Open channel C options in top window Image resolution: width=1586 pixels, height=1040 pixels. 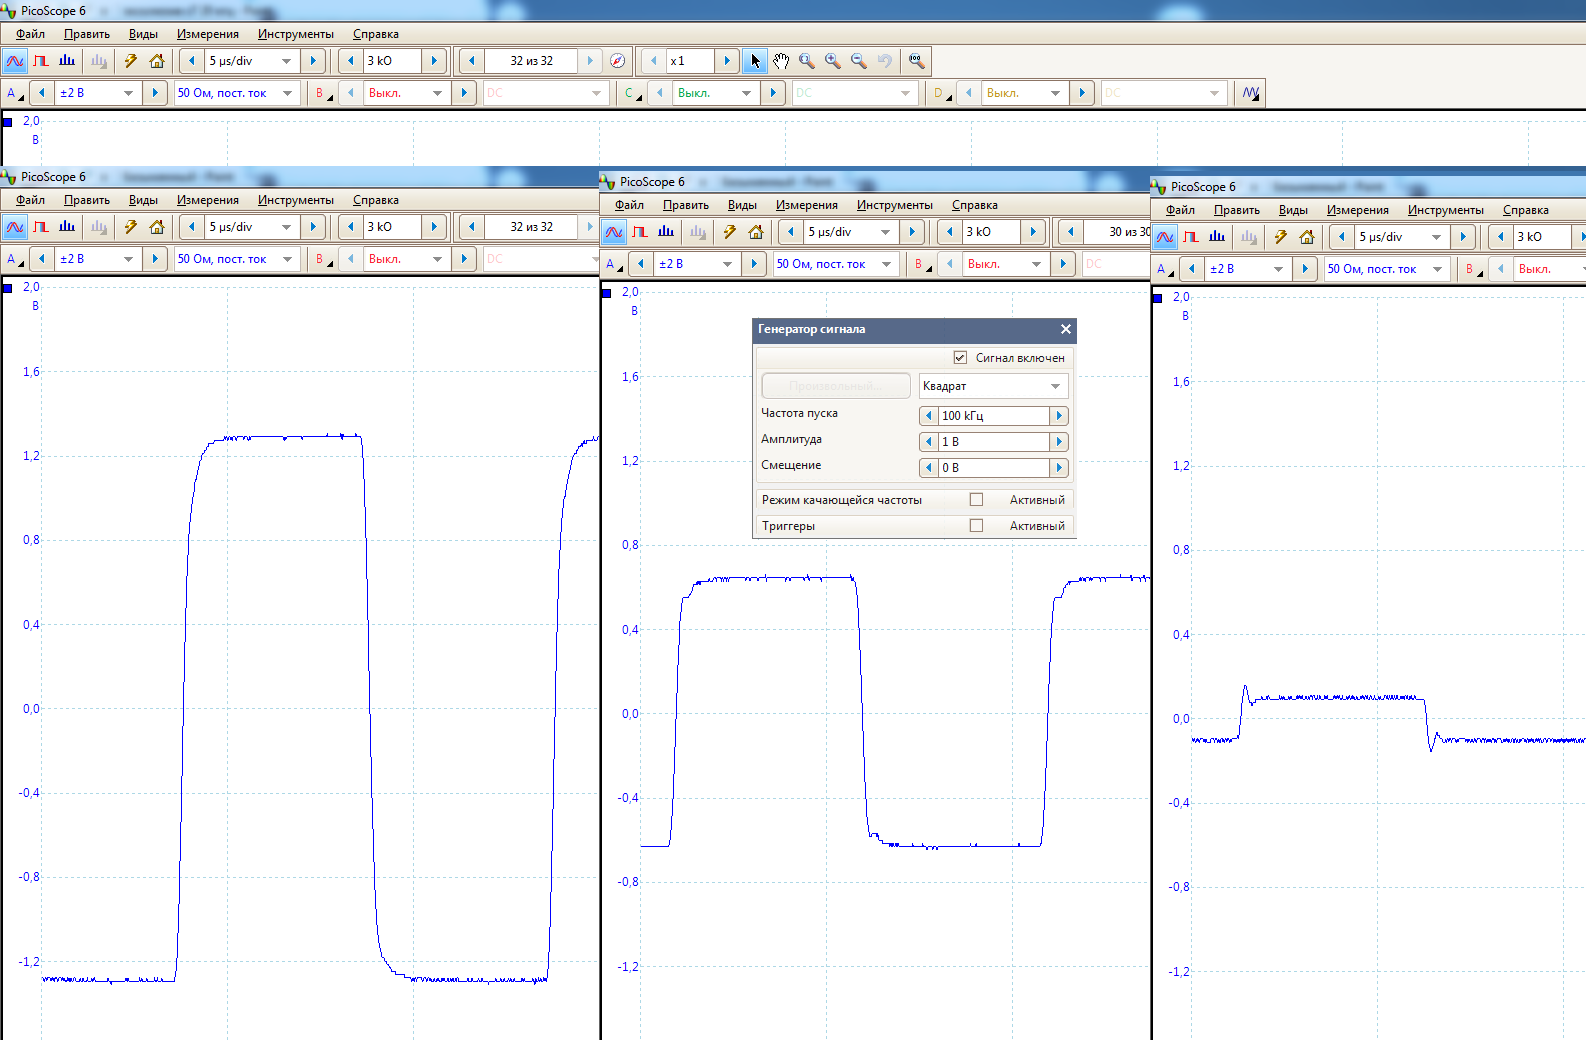[632, 93]
